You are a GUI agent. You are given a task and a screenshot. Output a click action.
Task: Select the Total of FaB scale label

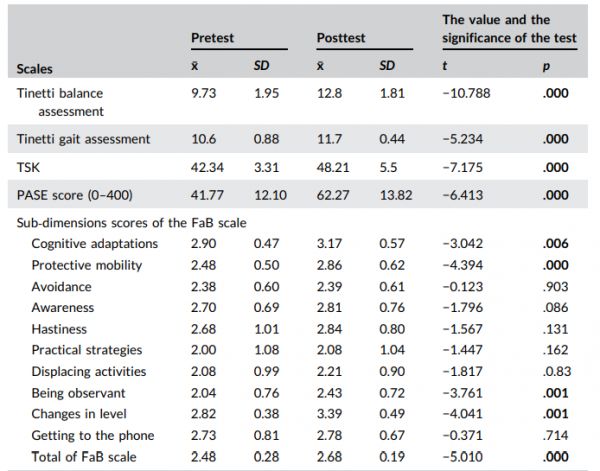coord(86,456)
